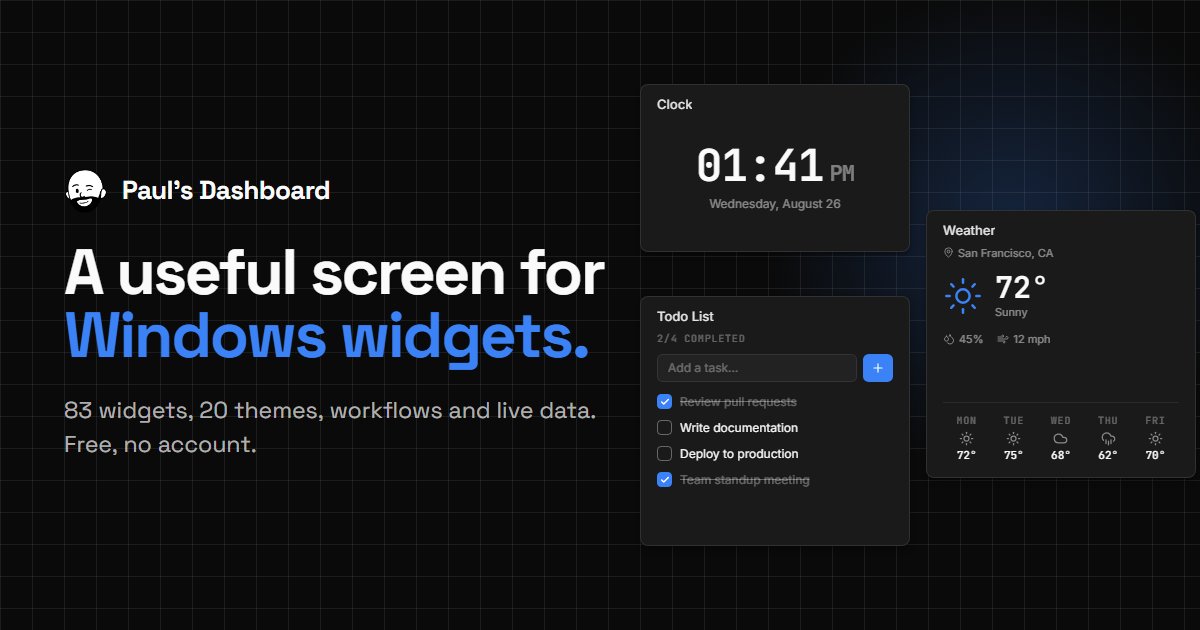This screenshot has width=1200, height=630.
Task: Click Tuesday's 75° forecast temperature
Action: click(x=1013, y=455)
